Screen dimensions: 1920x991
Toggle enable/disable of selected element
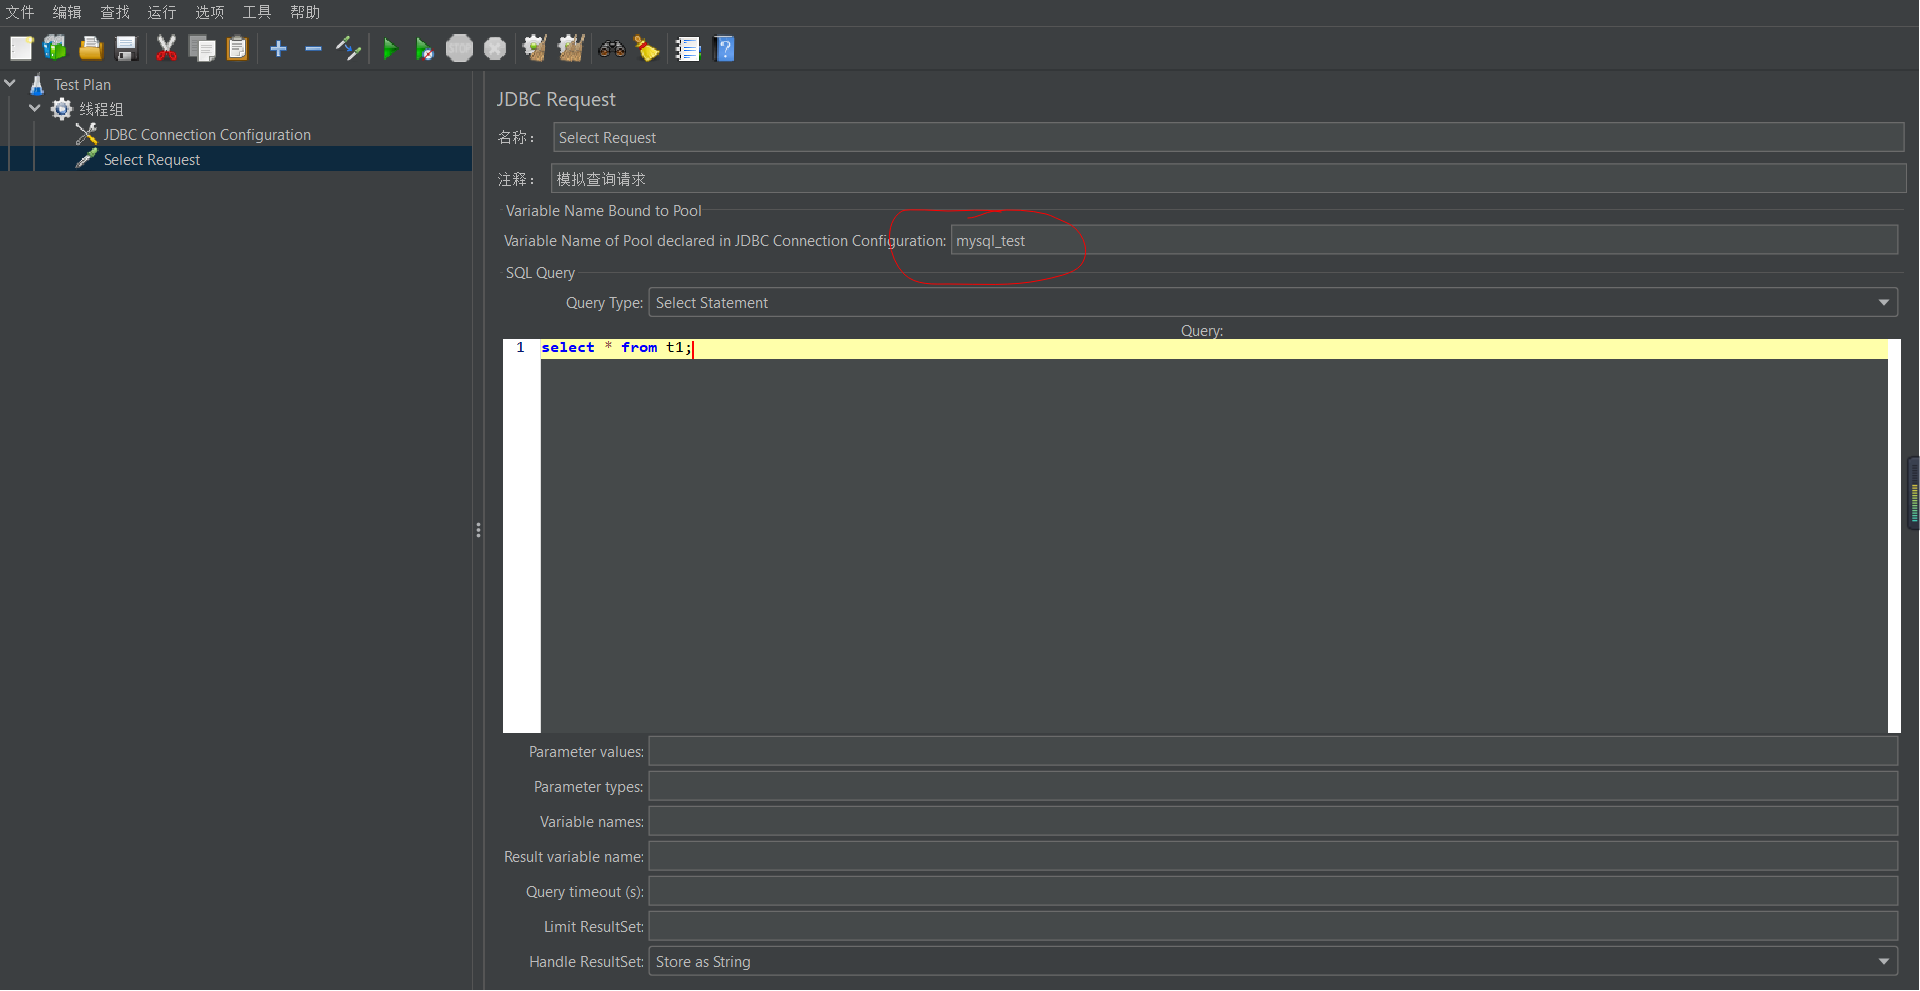tap(348, 48)
